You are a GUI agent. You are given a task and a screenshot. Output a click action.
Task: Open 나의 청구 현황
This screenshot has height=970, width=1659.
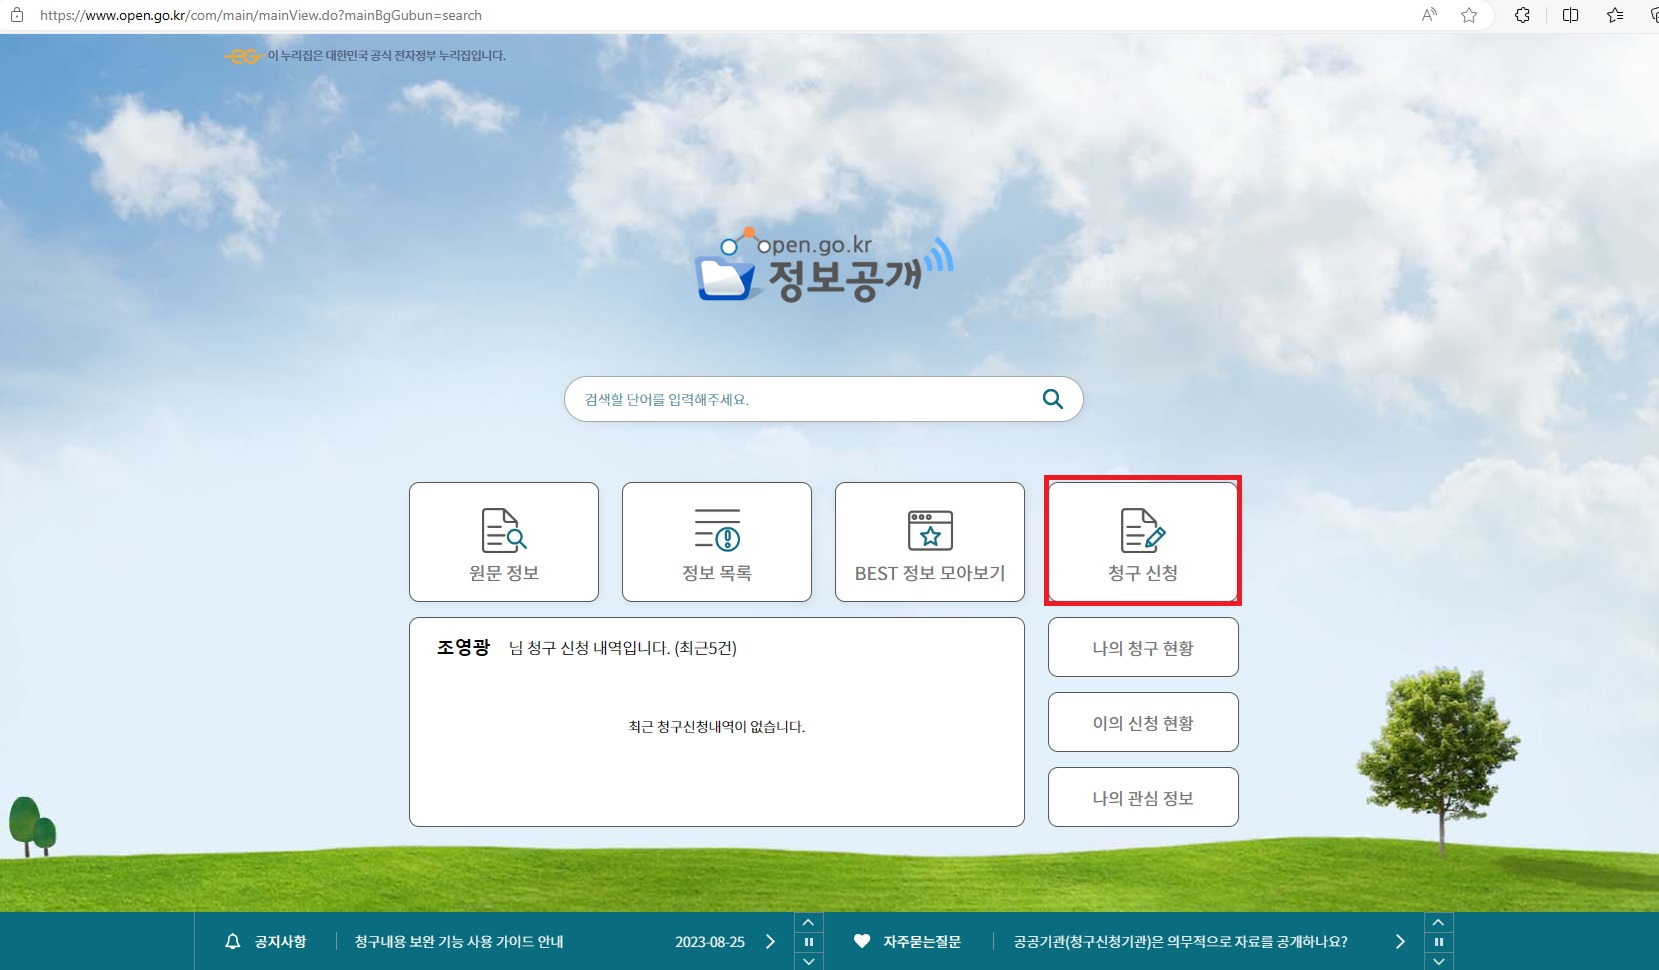pos(1142,646)
